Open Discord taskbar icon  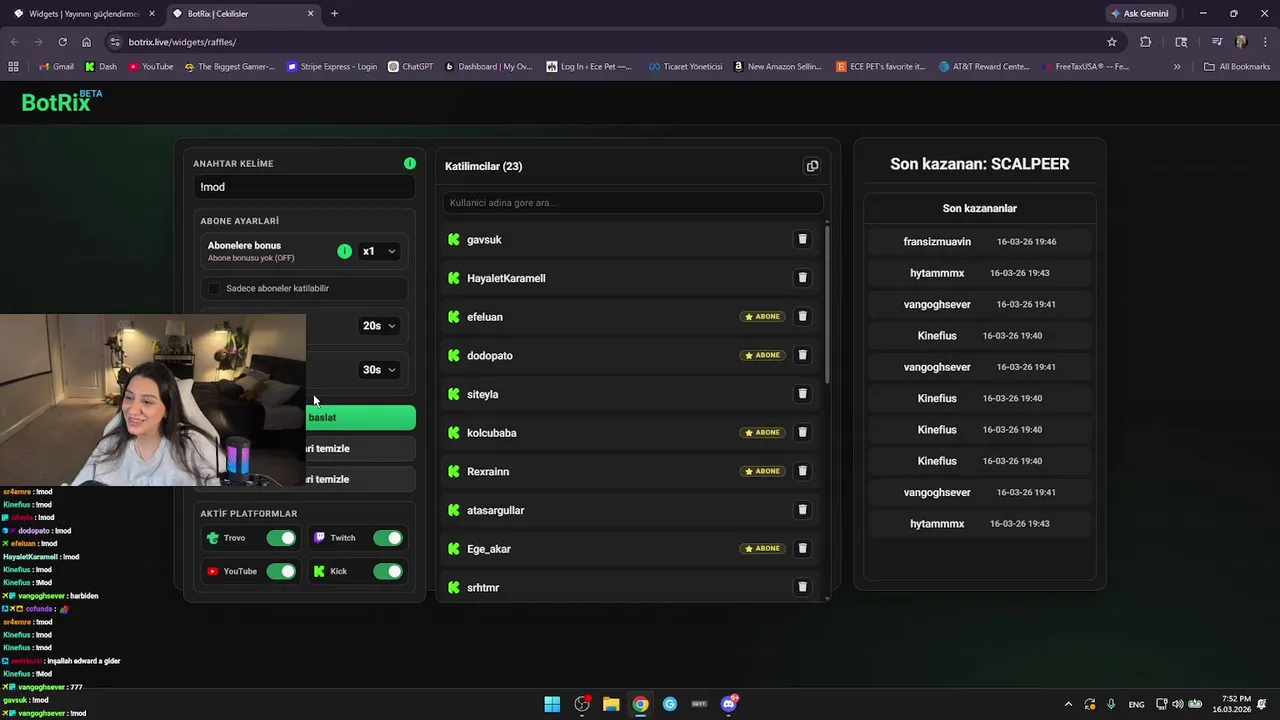(729, 704)
